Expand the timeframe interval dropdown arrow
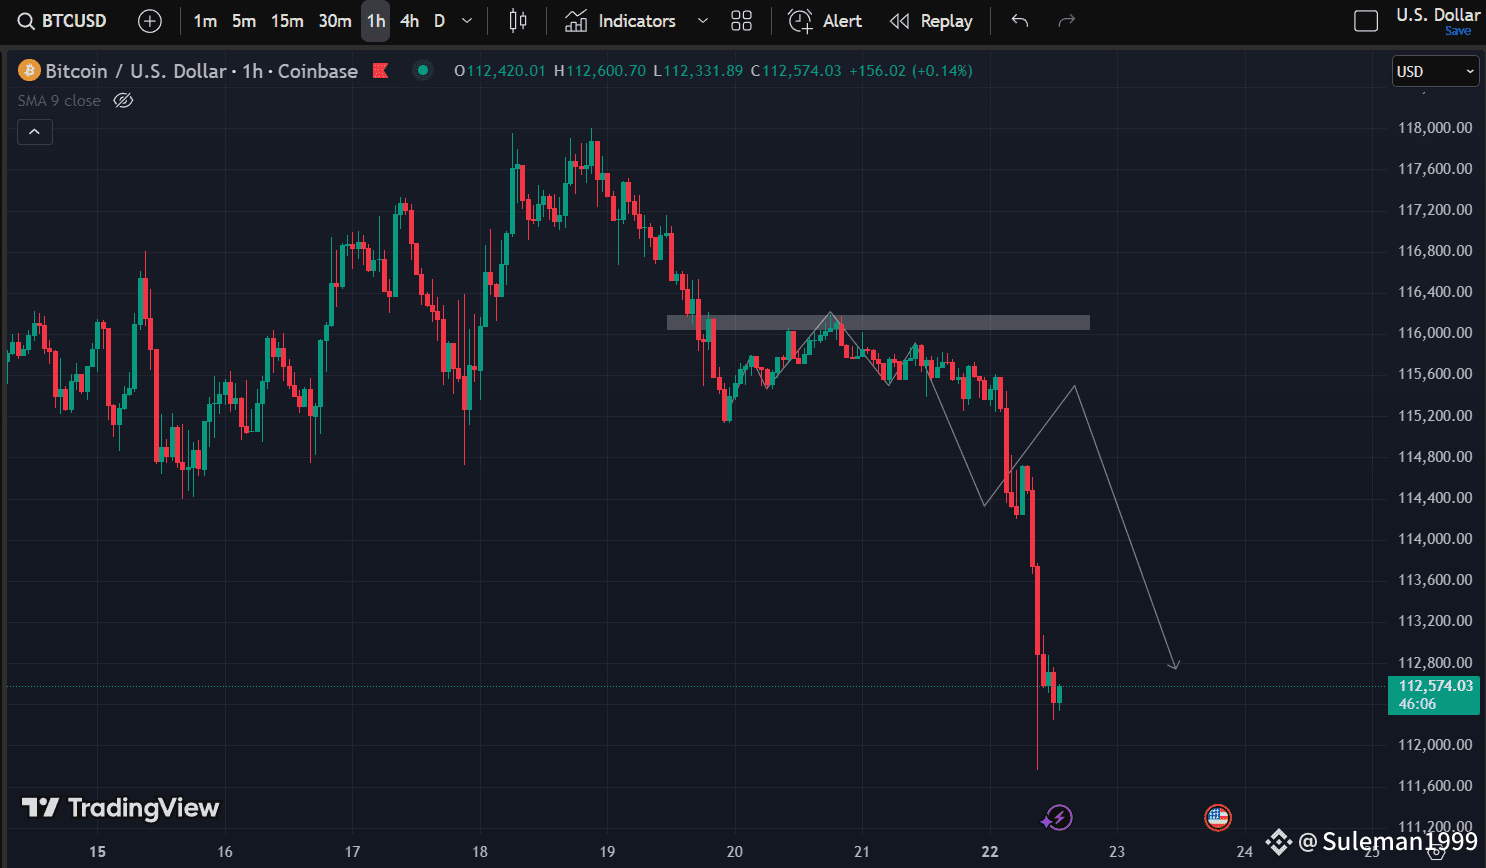 coord(467,21)
